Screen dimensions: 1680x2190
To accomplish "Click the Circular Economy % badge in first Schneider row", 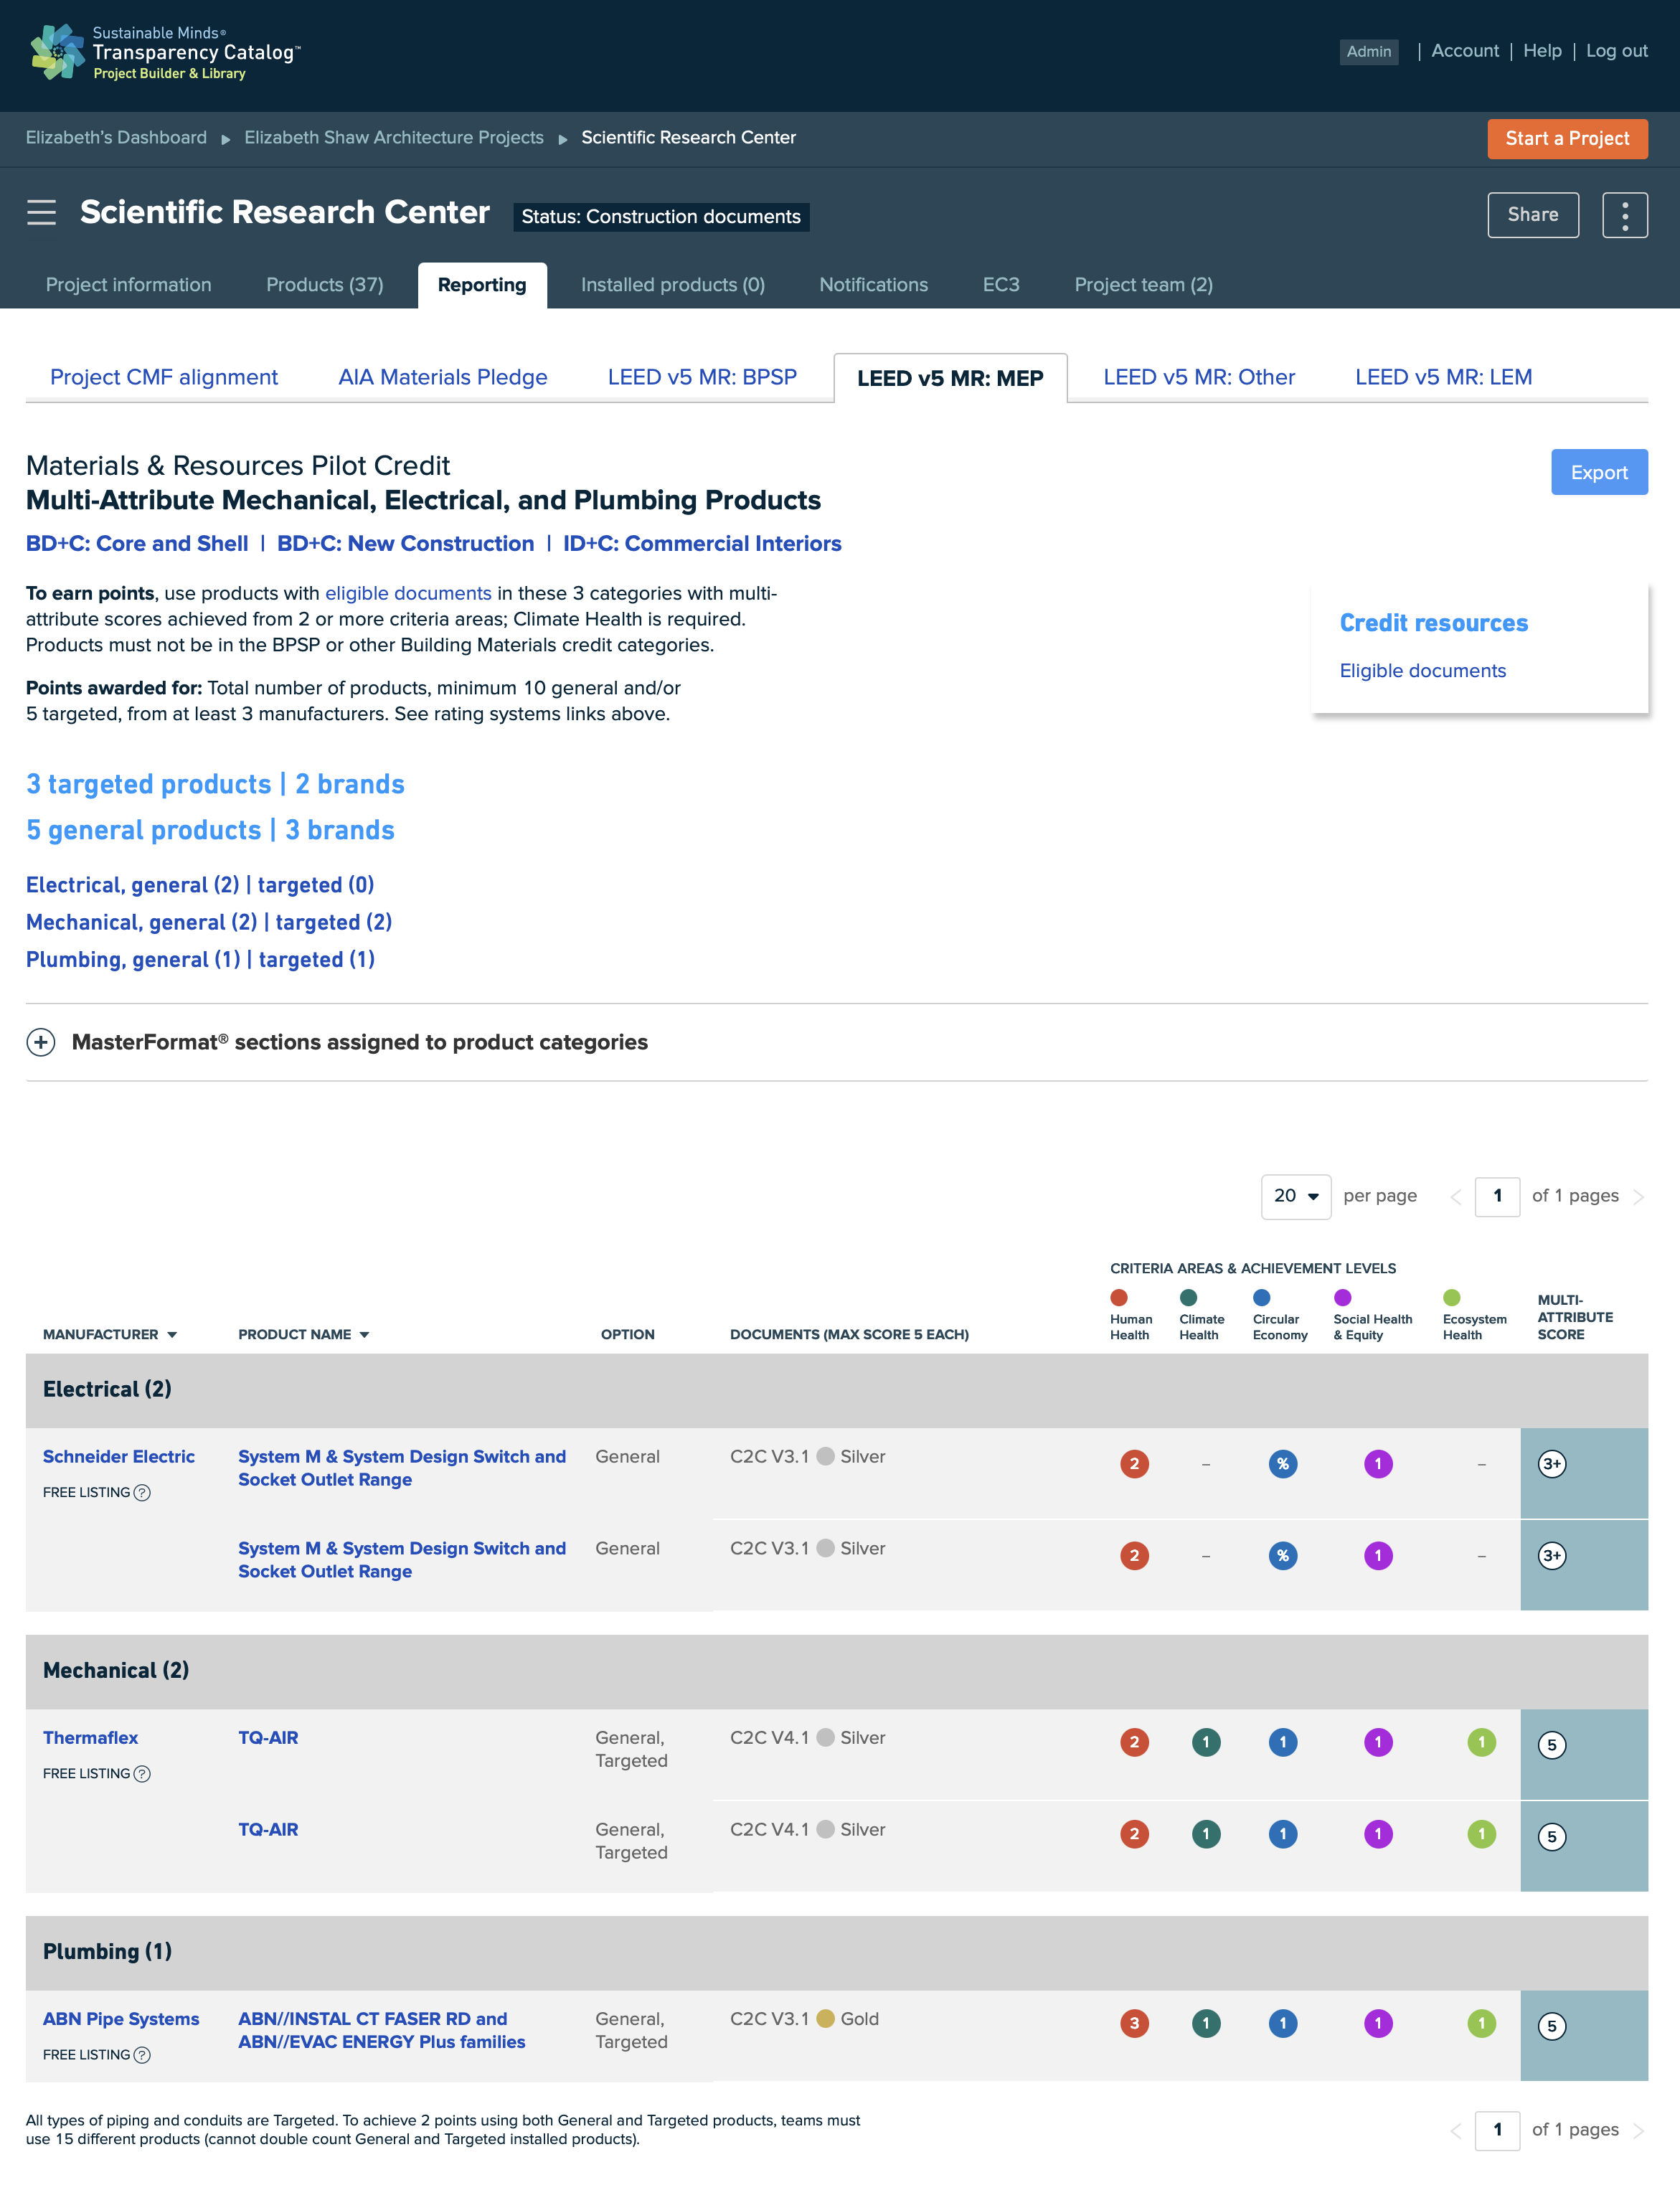I will point(1283,1464).
